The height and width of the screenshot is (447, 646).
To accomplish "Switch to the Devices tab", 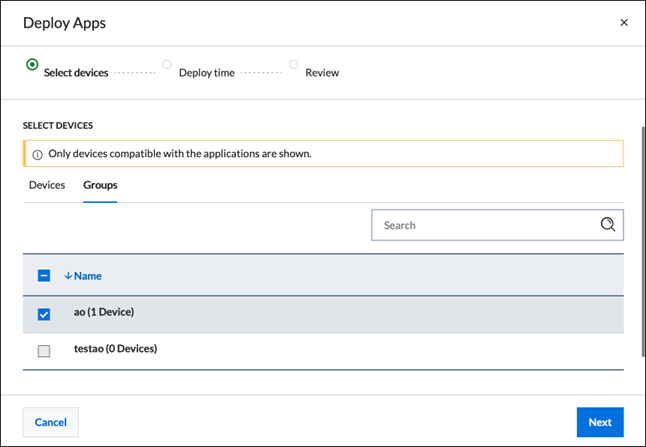I will (47, 185).
